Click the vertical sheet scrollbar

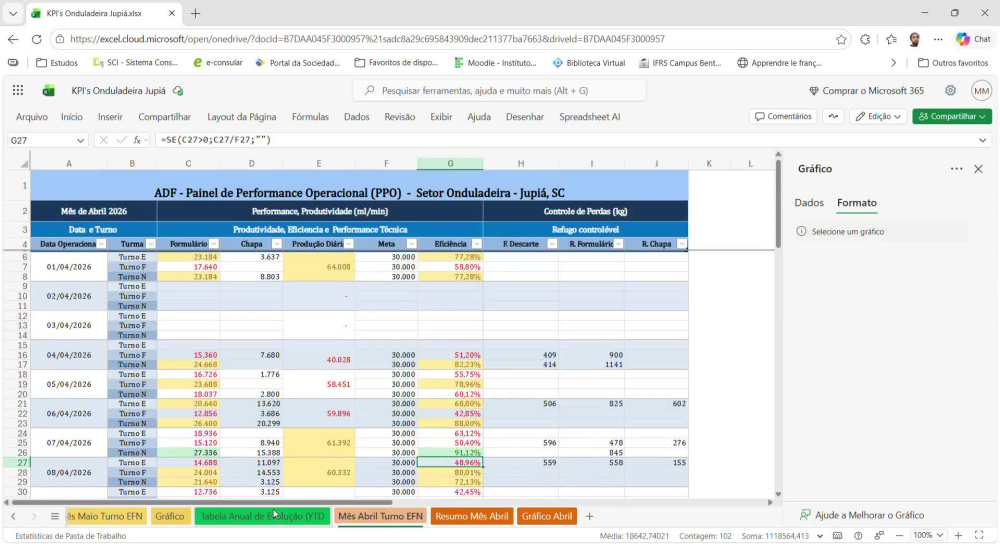coord(778,203)
